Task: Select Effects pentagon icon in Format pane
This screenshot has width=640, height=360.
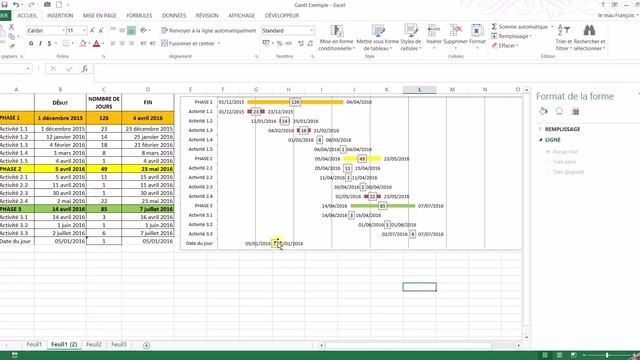Action: click(559, 111)
